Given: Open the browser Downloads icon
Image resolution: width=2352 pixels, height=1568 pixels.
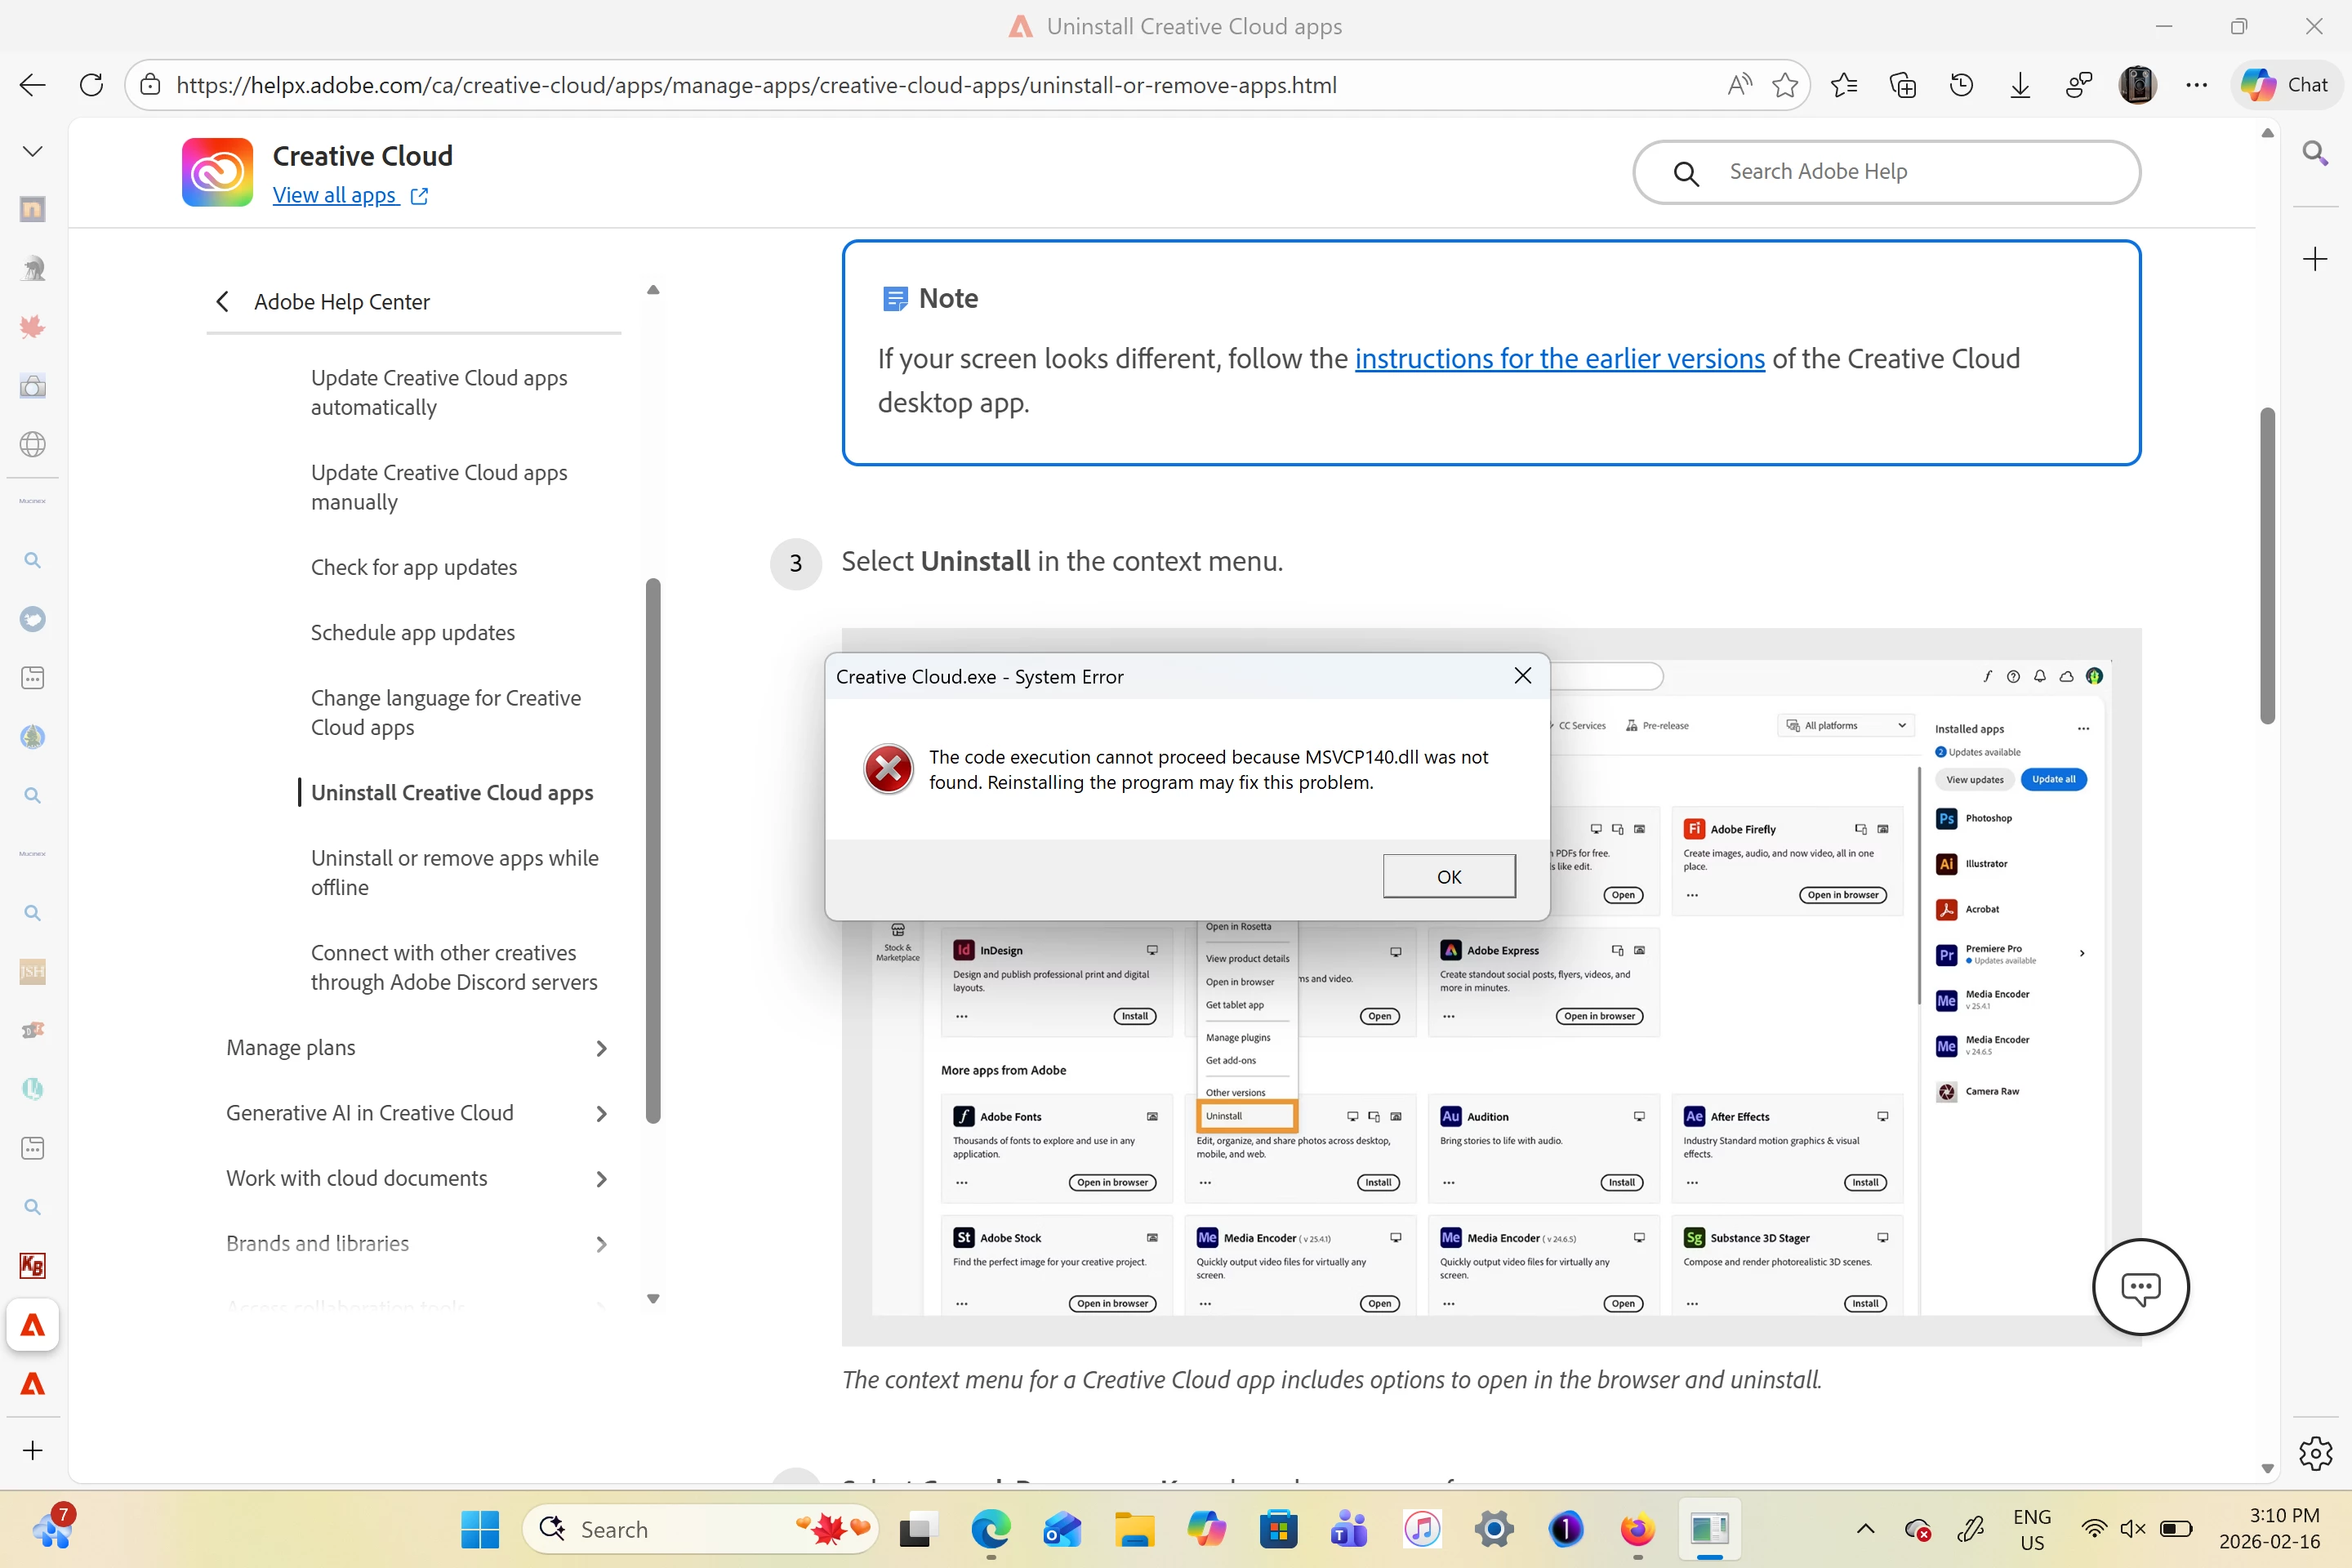Looking at the screenshot, I should (2020, 85).
